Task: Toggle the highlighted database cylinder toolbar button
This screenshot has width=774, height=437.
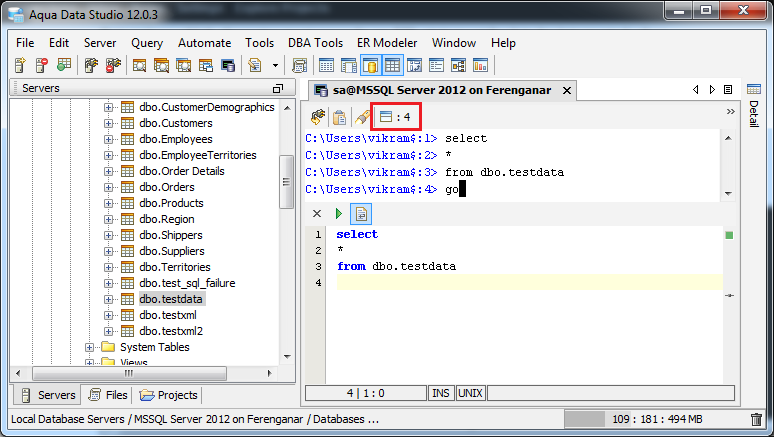Action: point(371,65)
